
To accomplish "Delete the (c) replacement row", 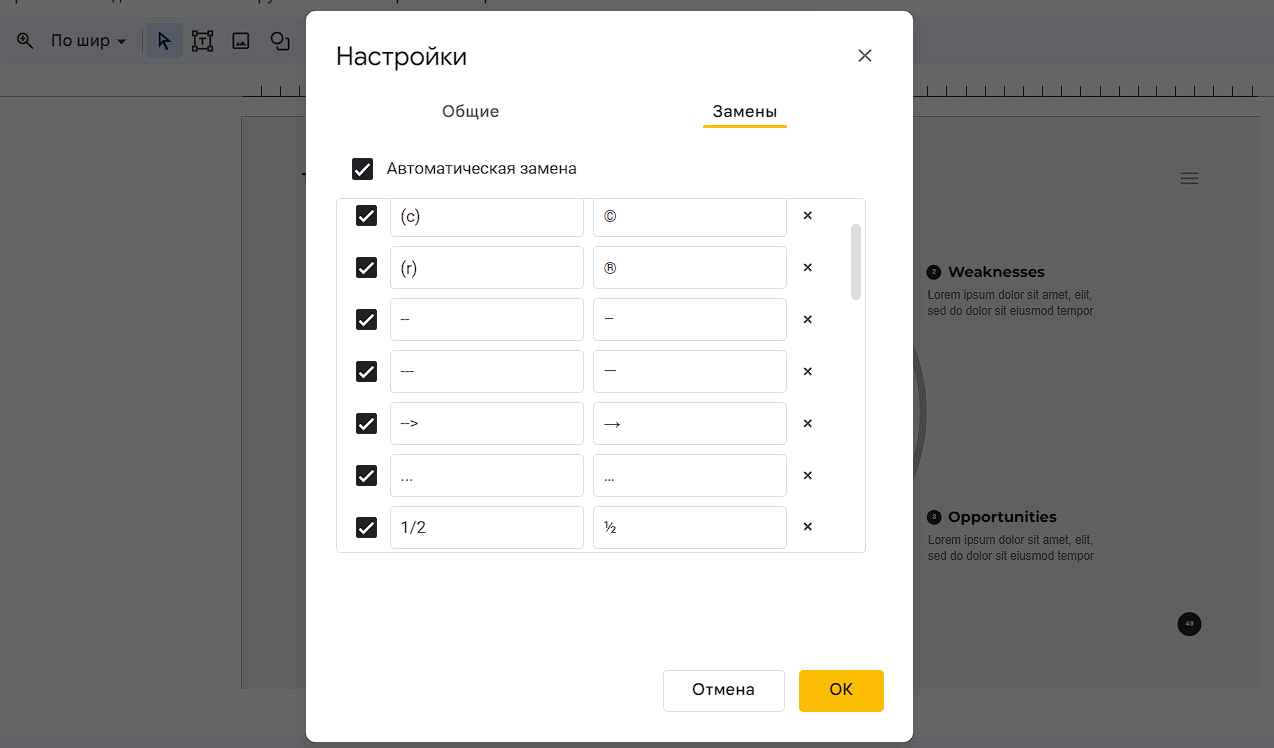I will click(x=808, y=215).
